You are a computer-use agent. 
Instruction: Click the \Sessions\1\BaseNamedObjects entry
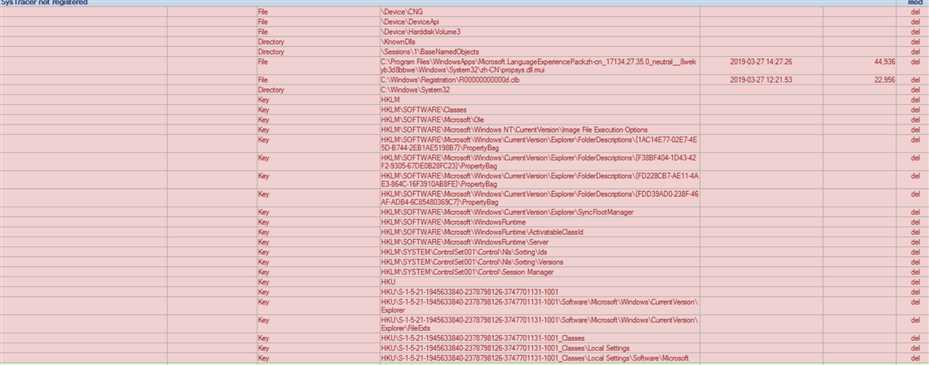(430, 52)
